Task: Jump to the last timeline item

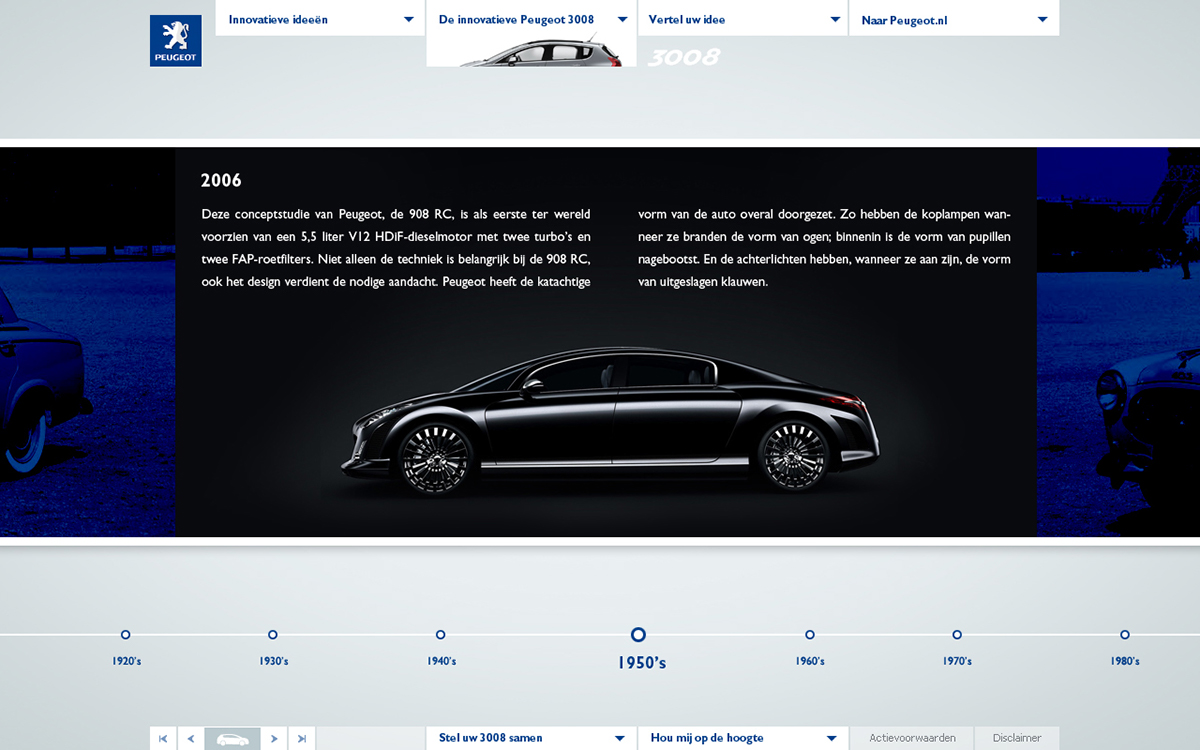Action: click(x=302, y=739)
